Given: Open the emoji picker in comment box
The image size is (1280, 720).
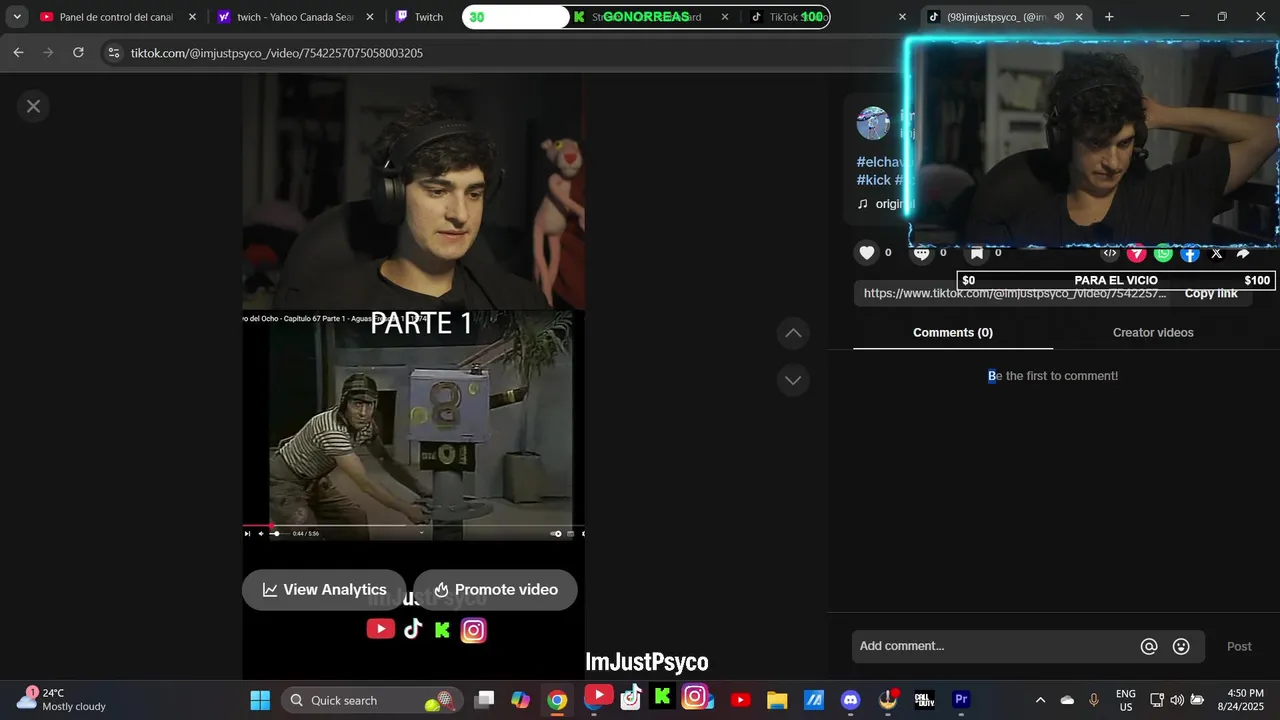Looking at the screenshot, I should click(x=1181, y=646).
